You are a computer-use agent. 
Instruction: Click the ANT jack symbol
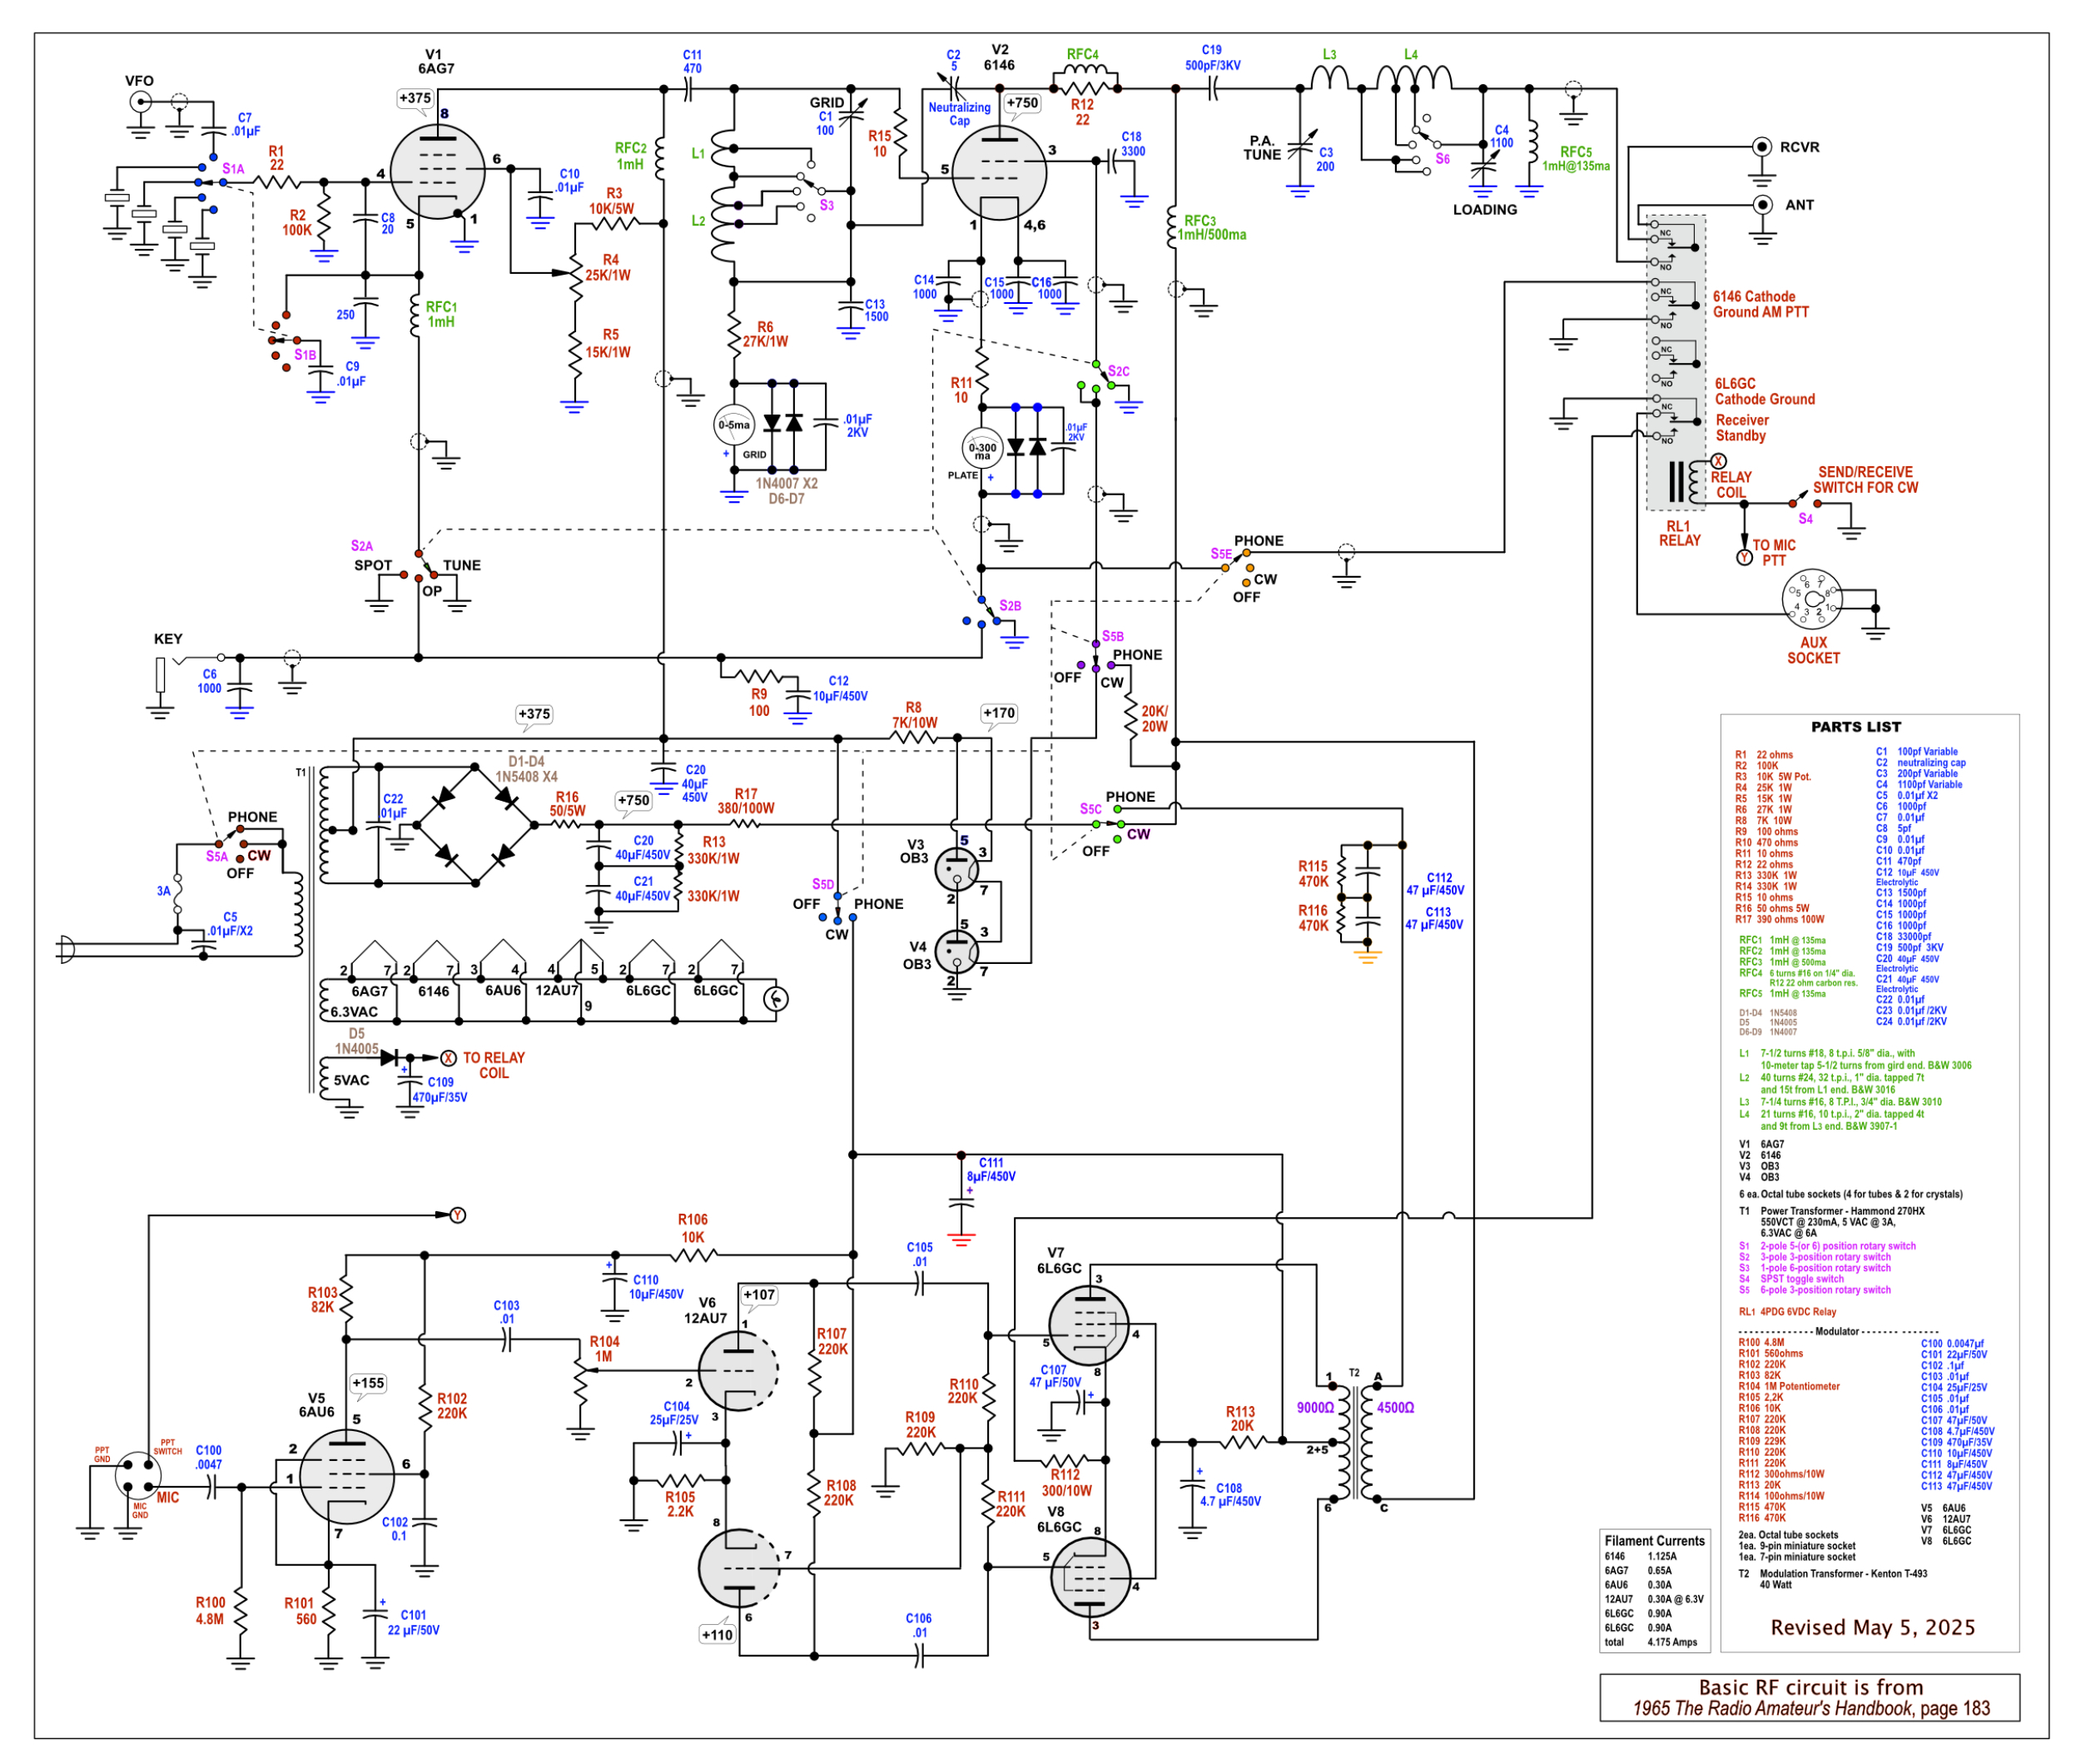(x=1762, y=204)
